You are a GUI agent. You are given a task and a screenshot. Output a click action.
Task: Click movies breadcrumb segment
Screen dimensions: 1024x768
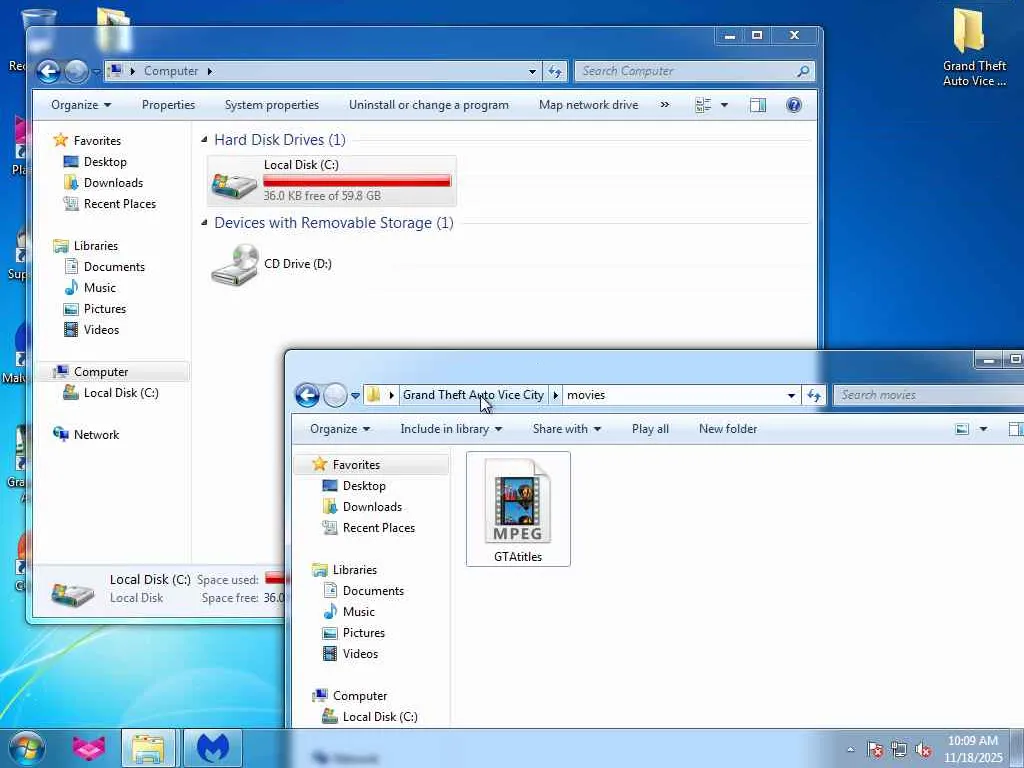tap(586, 395)
